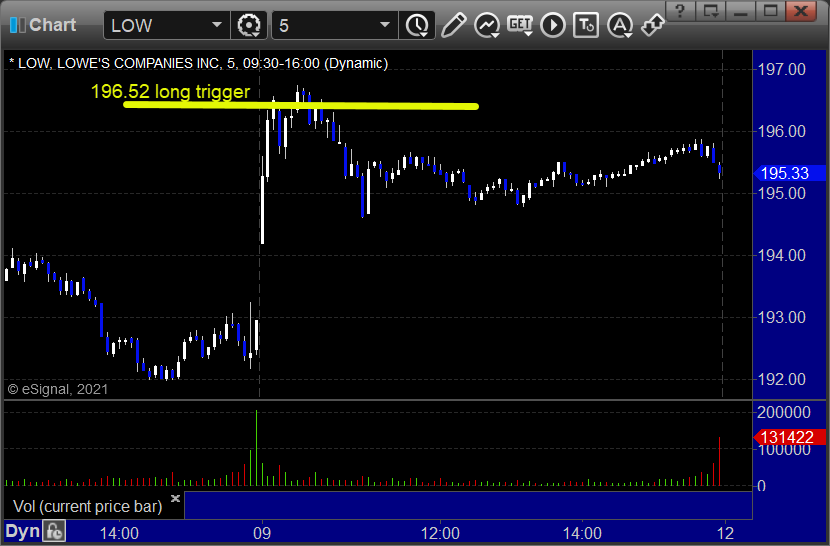Click the 193.00 price axis label
Screen dimensions: 830x546
[782, 317]
